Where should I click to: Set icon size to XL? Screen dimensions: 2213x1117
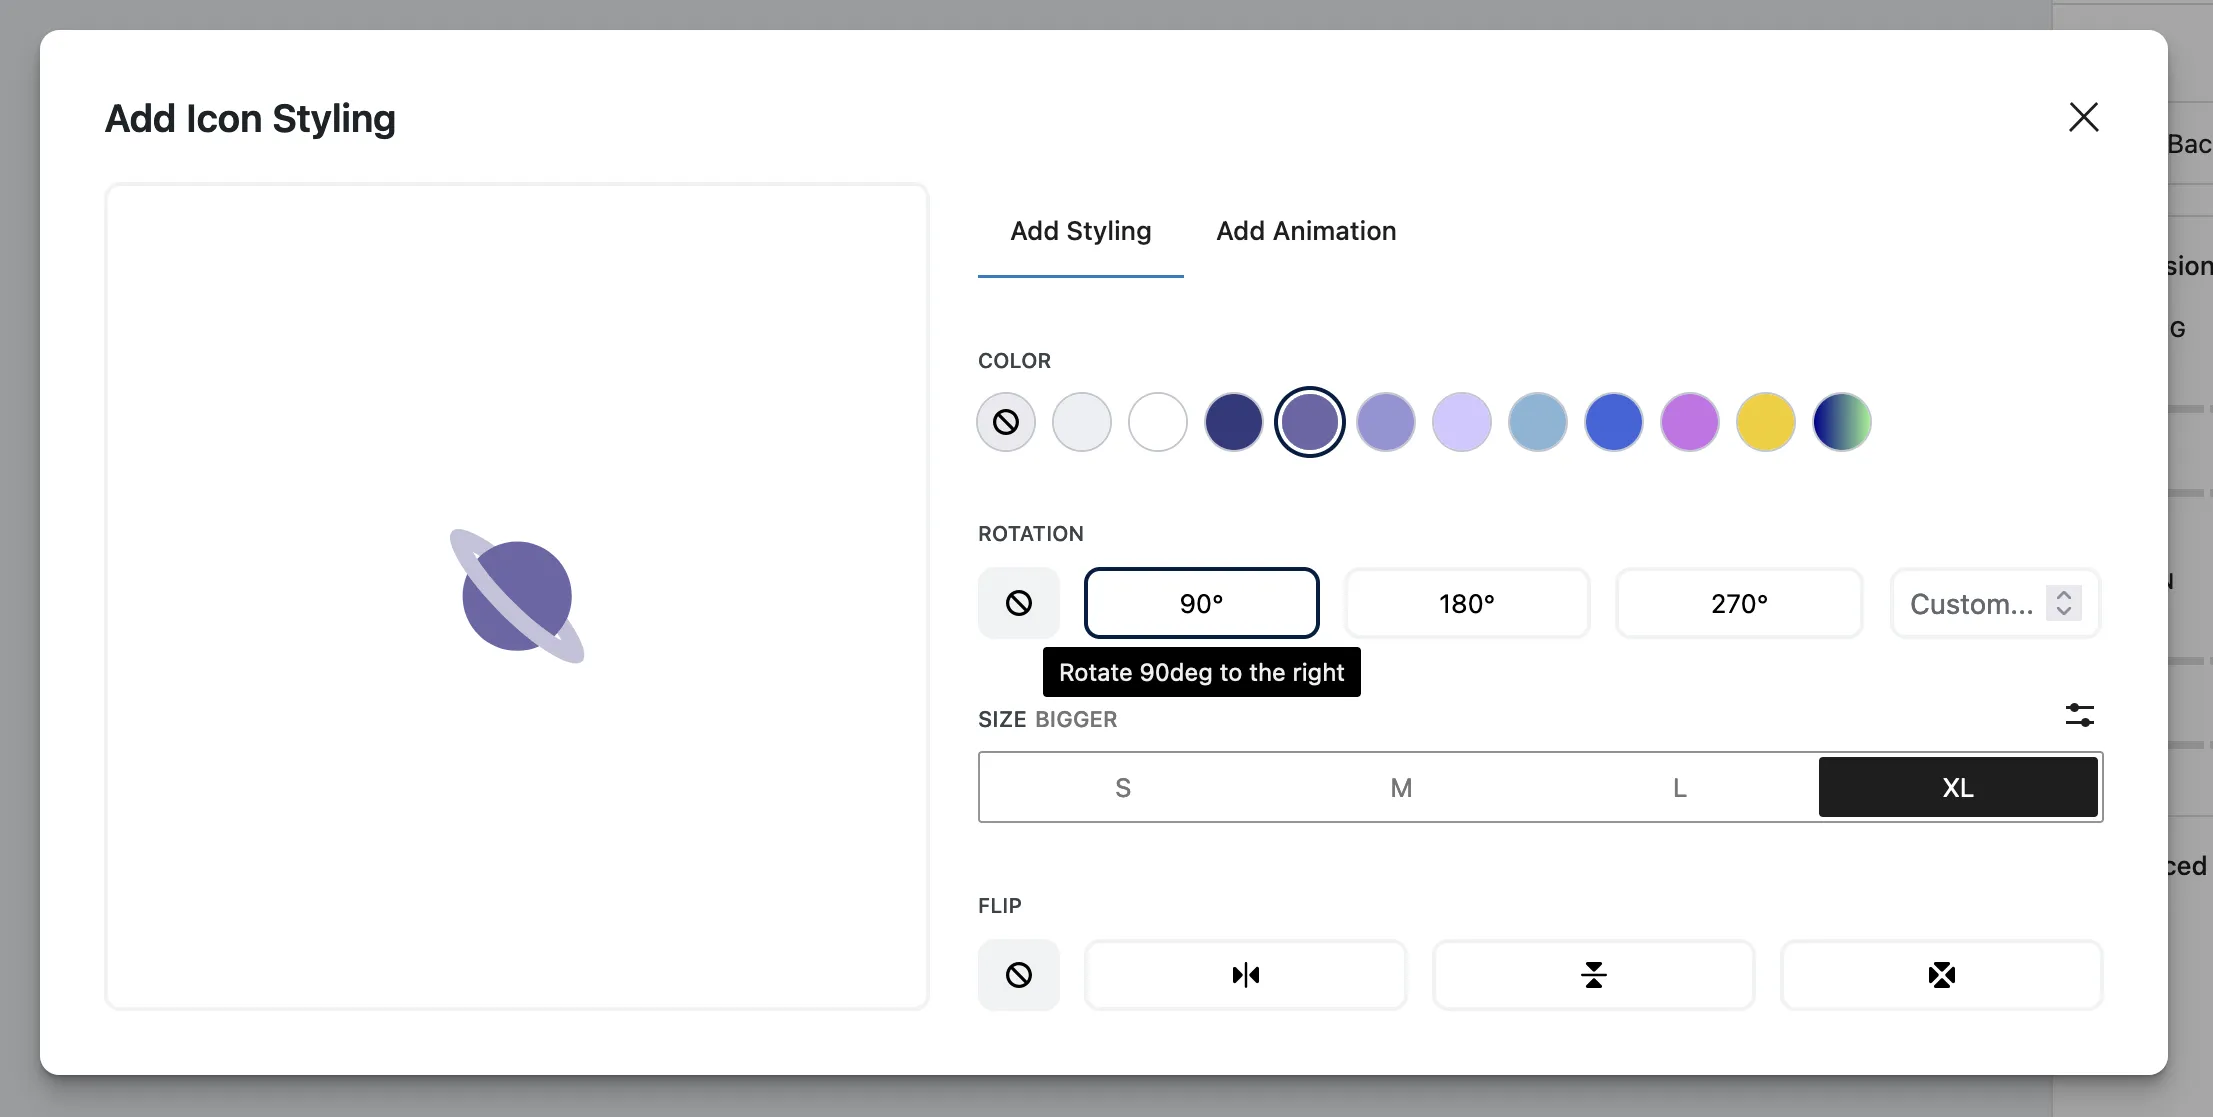tap(1957, 787)
